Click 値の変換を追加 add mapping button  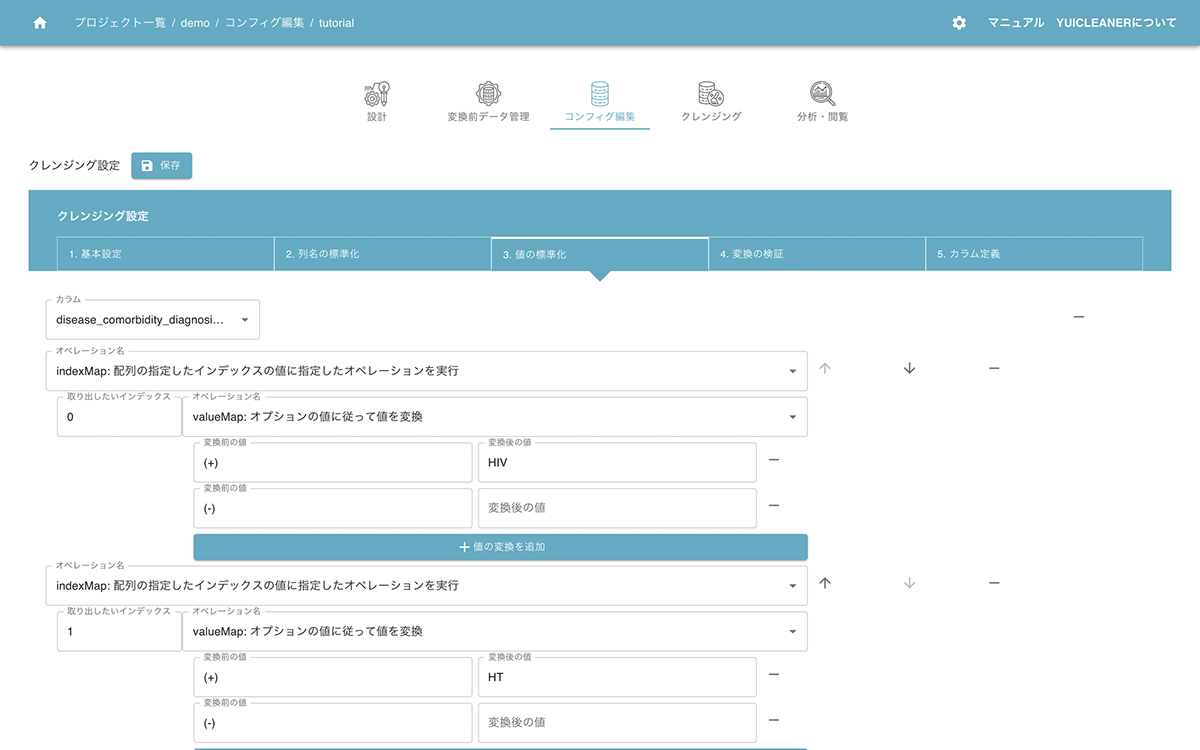tap(500, 547)
